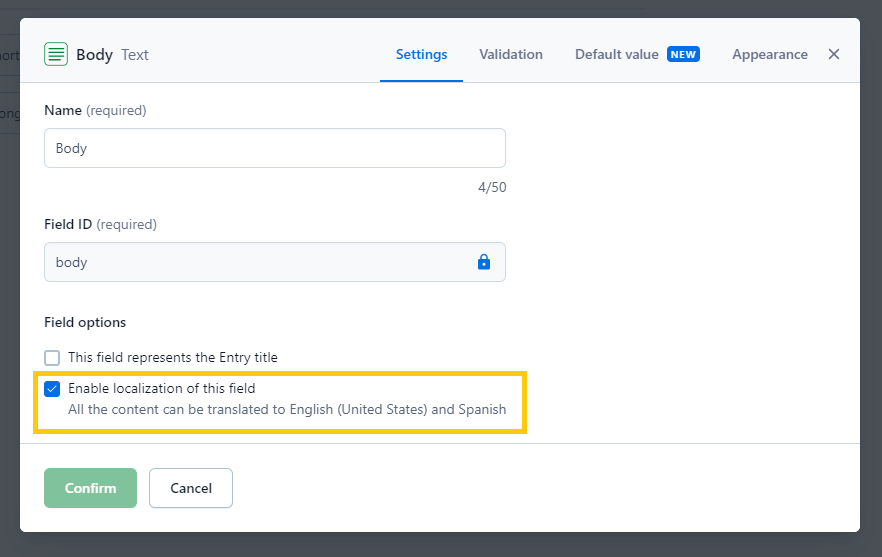
Task: Click "Enable localization of this field" label
Action: tap(161, 388)
